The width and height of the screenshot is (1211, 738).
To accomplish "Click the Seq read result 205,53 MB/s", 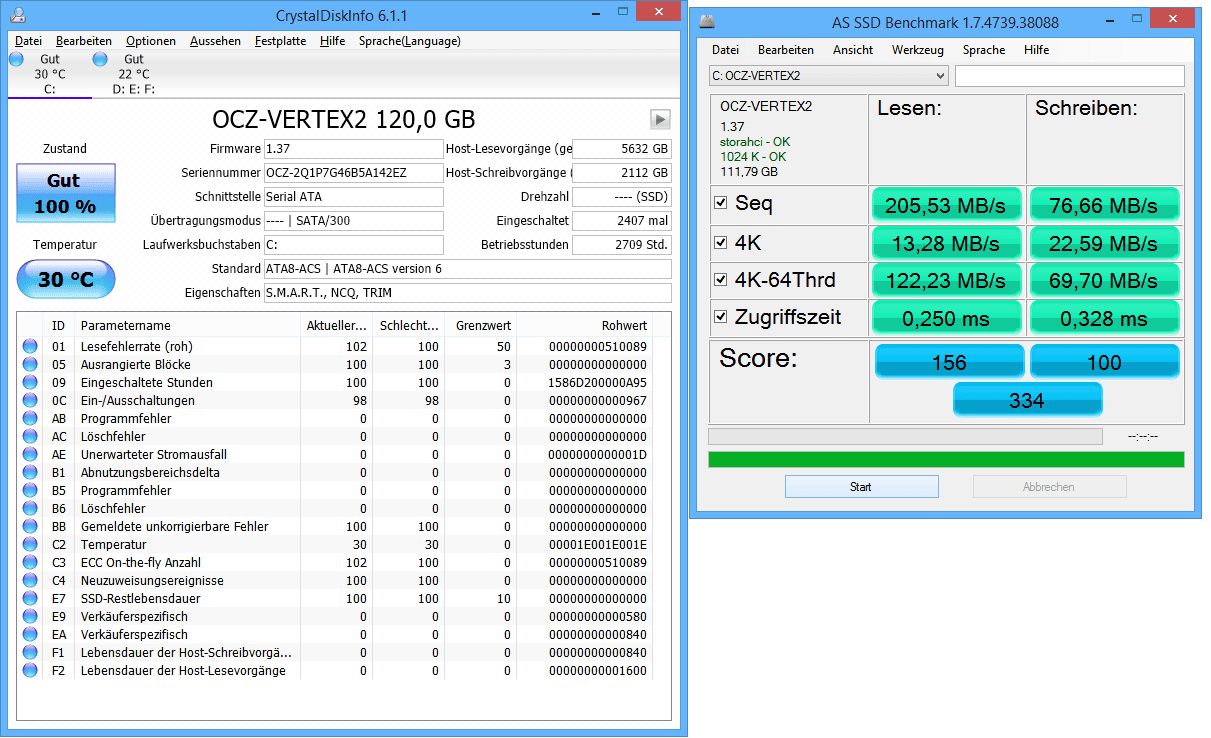I will click(x=947, y=205).
